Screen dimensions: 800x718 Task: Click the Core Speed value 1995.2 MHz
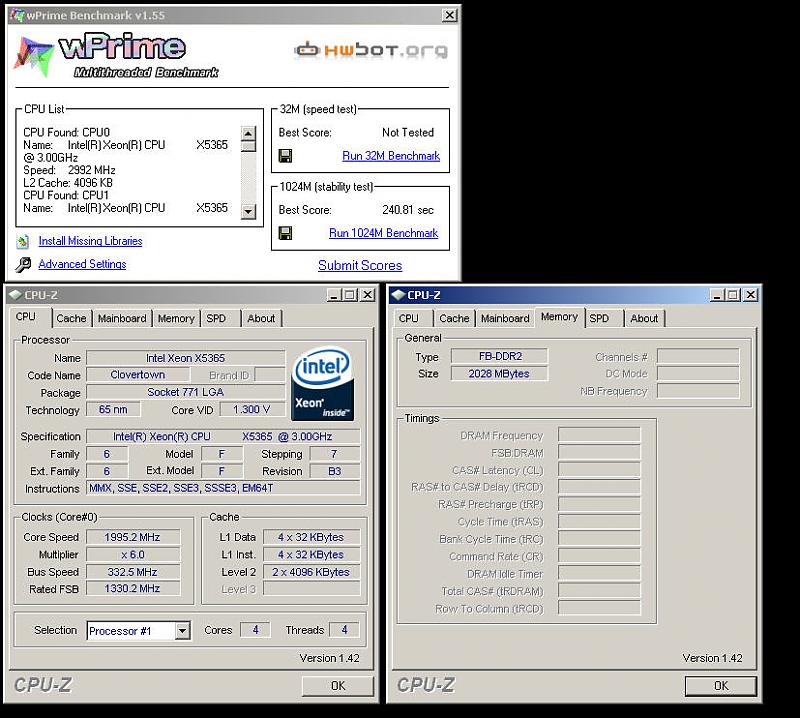pos(133,537)
